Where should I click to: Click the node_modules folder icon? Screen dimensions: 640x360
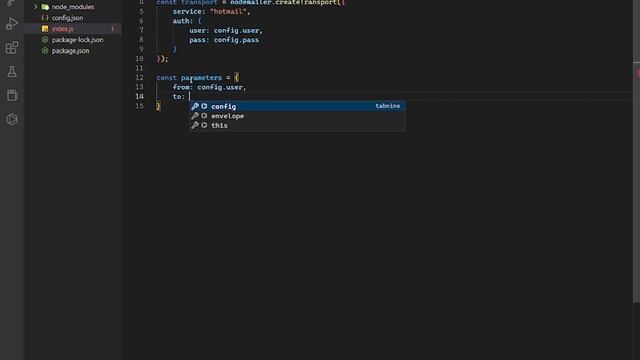pyautogui.click(x=45, y=7)
